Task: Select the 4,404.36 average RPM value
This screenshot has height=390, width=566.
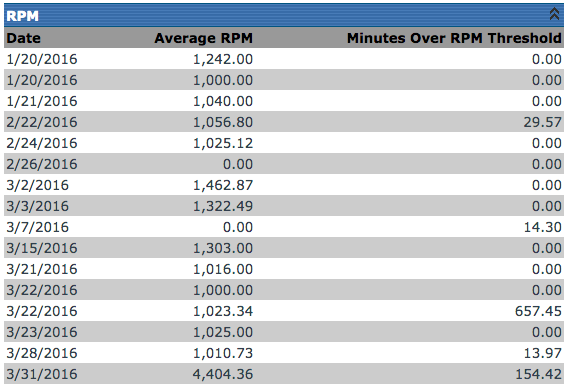Action: click(223, 374)
